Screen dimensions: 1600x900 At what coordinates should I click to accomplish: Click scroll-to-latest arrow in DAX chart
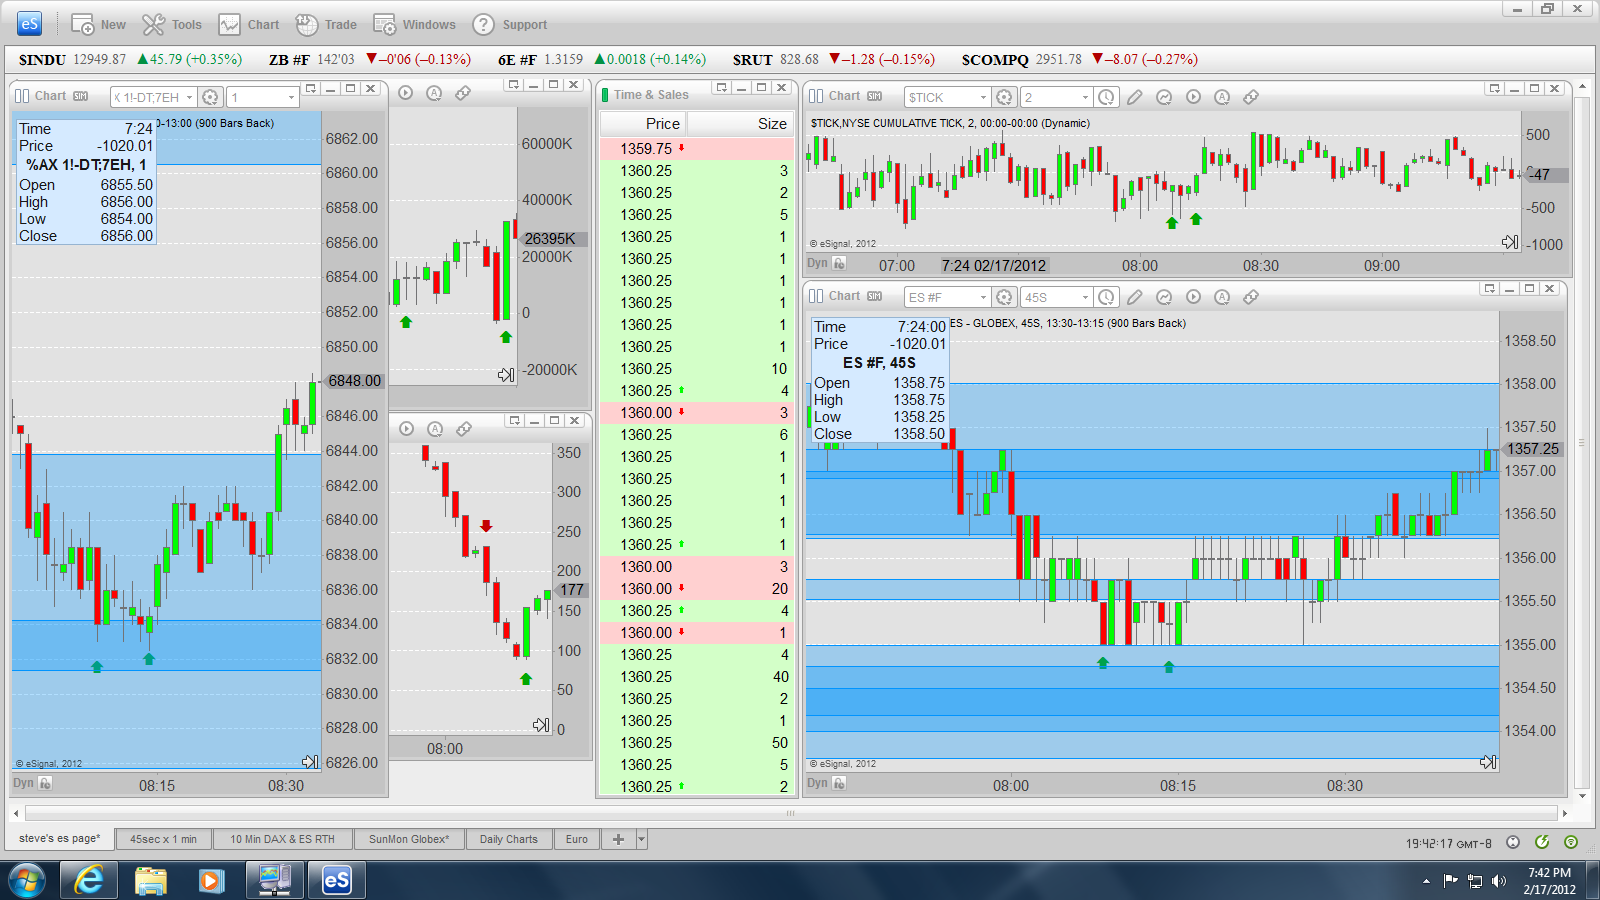310,762
